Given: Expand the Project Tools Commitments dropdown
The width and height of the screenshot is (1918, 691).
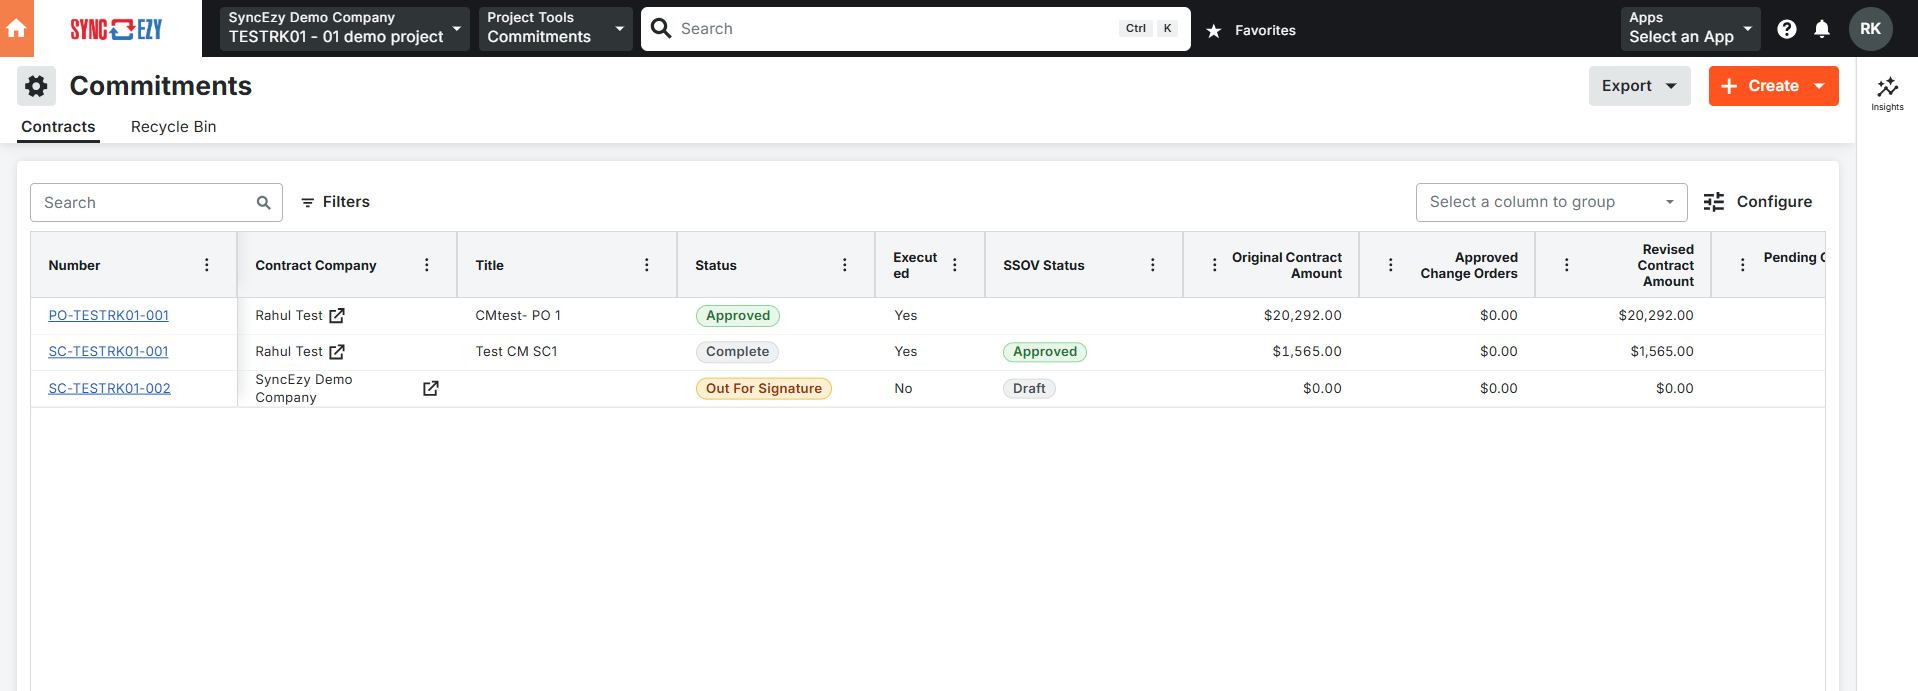Looking at the screenshot, I should (x=555, y=29).
